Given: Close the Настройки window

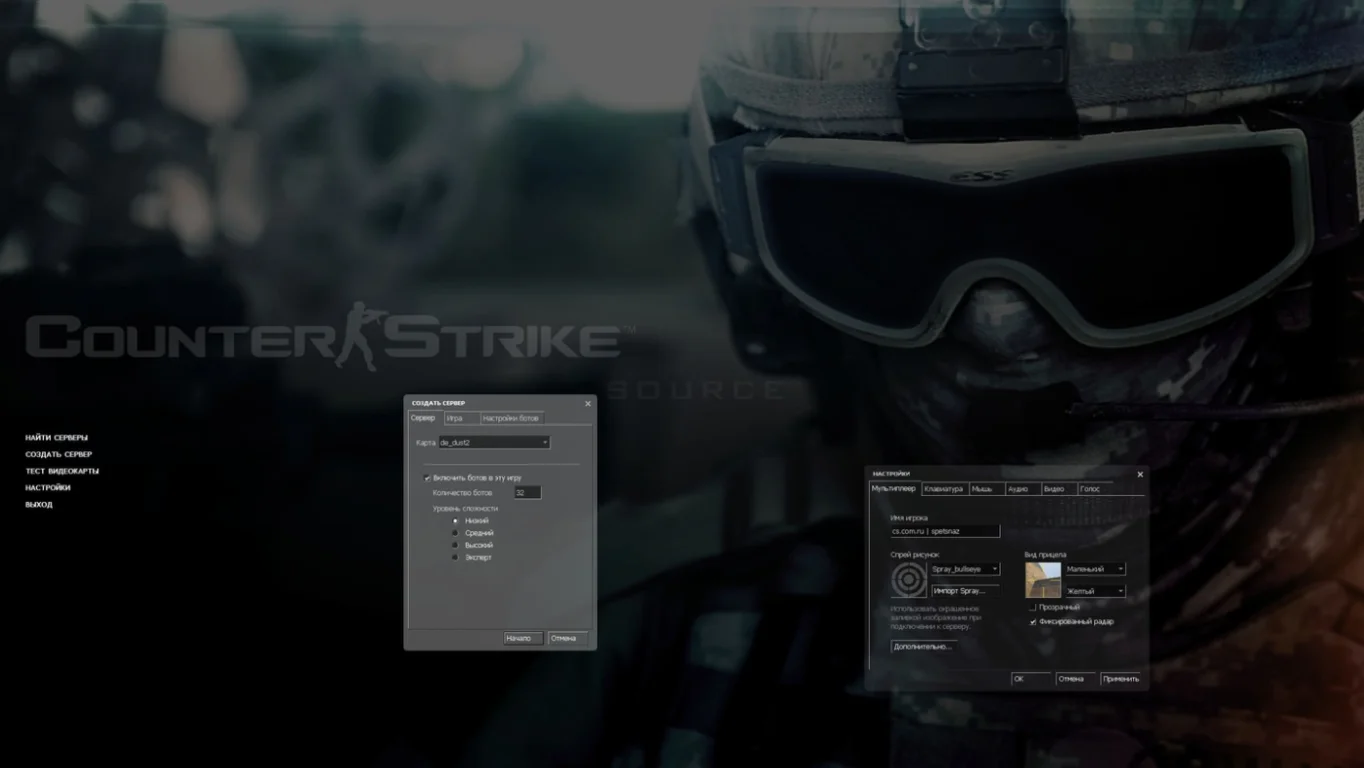Looking at the screenshot, I should click(x=1140, y=474).
